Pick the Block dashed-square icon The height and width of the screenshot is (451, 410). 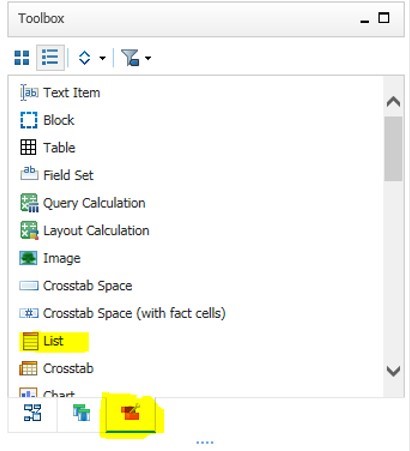(x=29, y=120)
